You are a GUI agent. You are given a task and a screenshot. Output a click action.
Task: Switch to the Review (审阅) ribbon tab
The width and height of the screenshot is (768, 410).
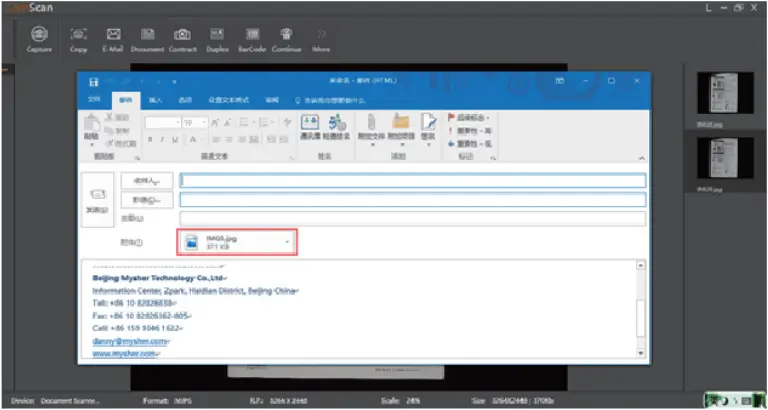point(272,100)
